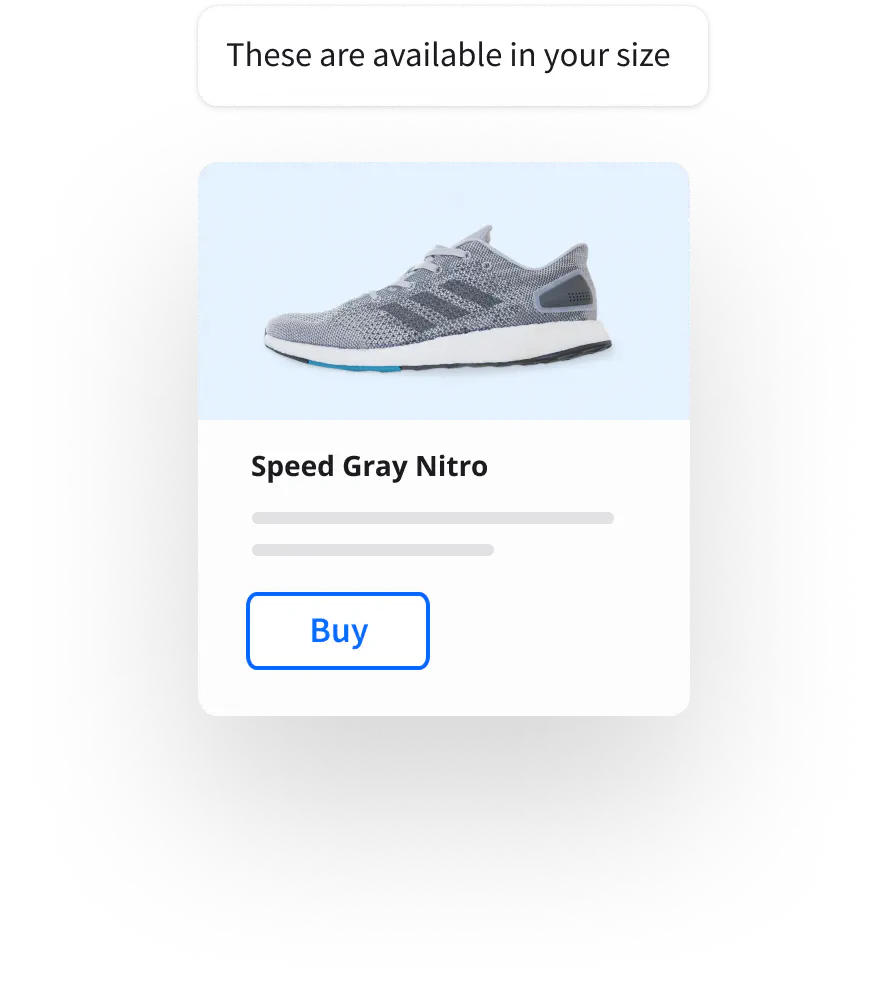Click the shorter gray description placeholder line
Screen dimensions: 886x1003
(x=373, y=550)
